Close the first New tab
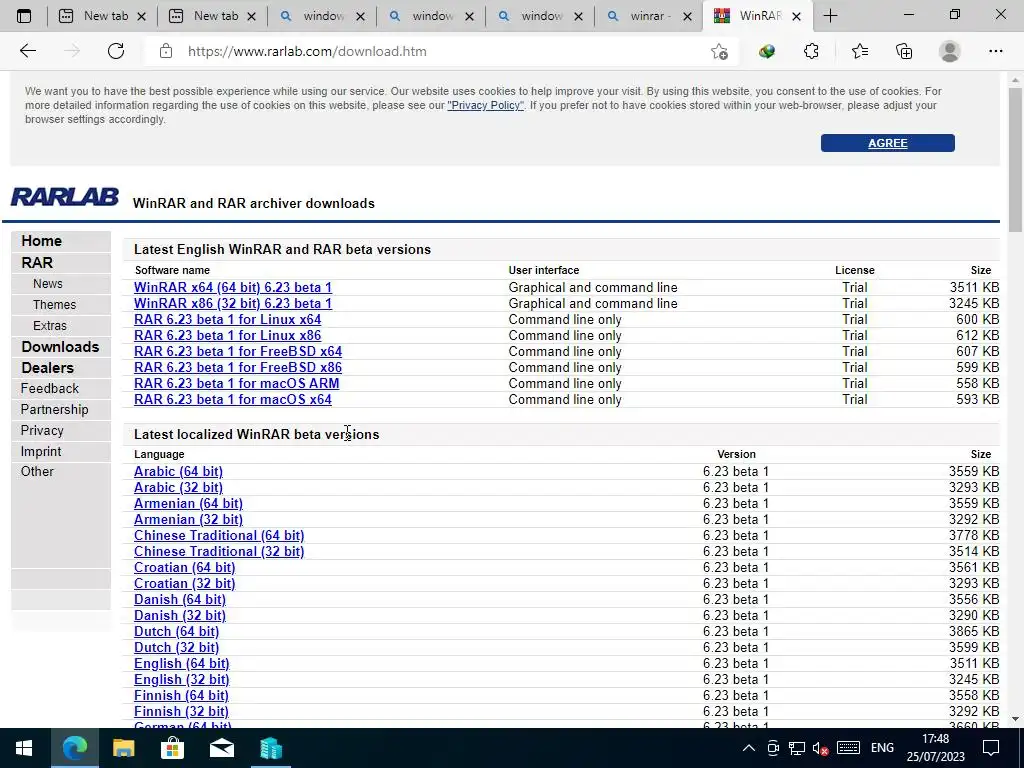Viewport: 1024px width, 768px height. tap(141, 16)
